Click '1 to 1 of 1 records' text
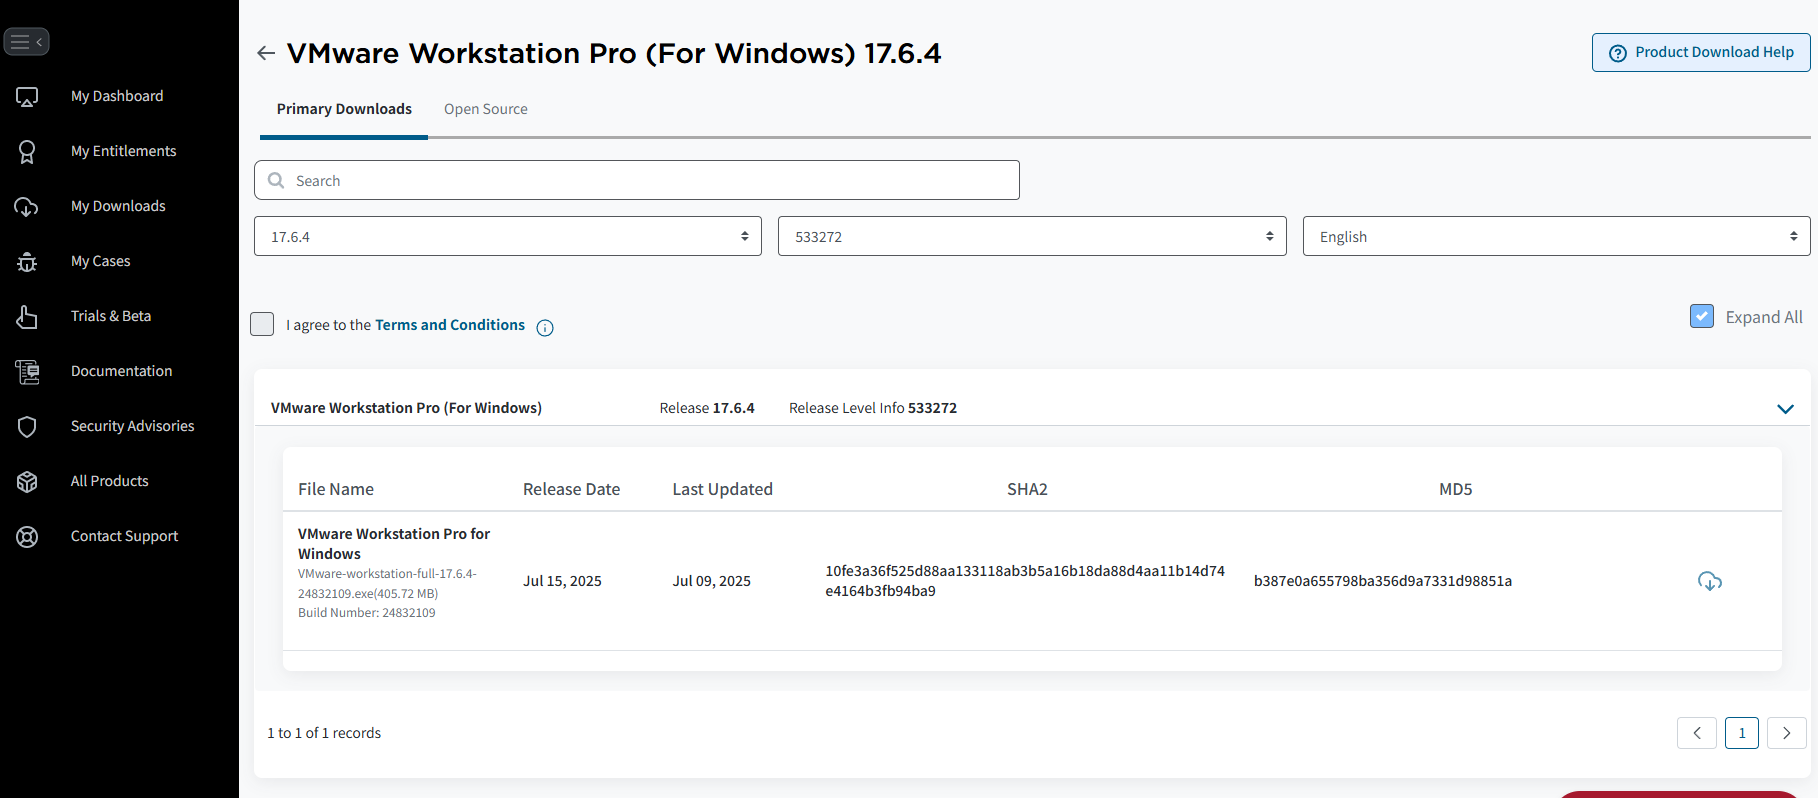 [324, 733]
